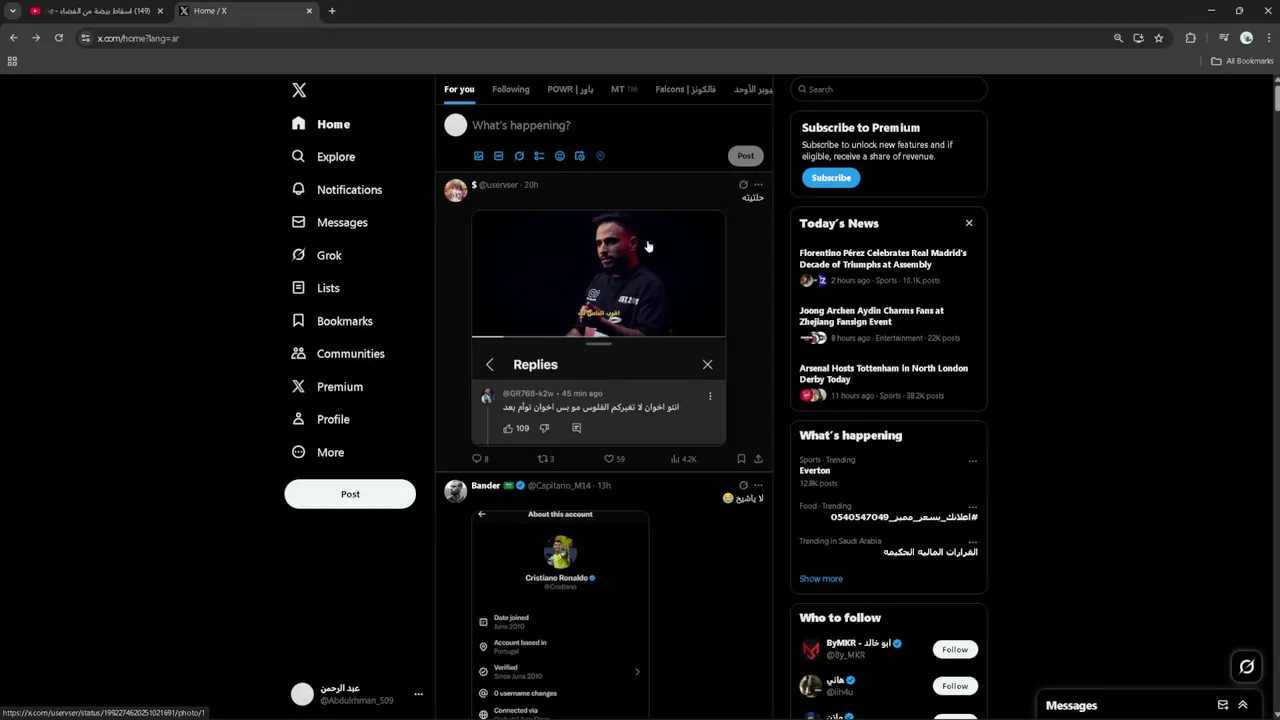Share the first post
Viewport: 1280px width, 720px height.
pyautogui.click(x=758, y=459)
